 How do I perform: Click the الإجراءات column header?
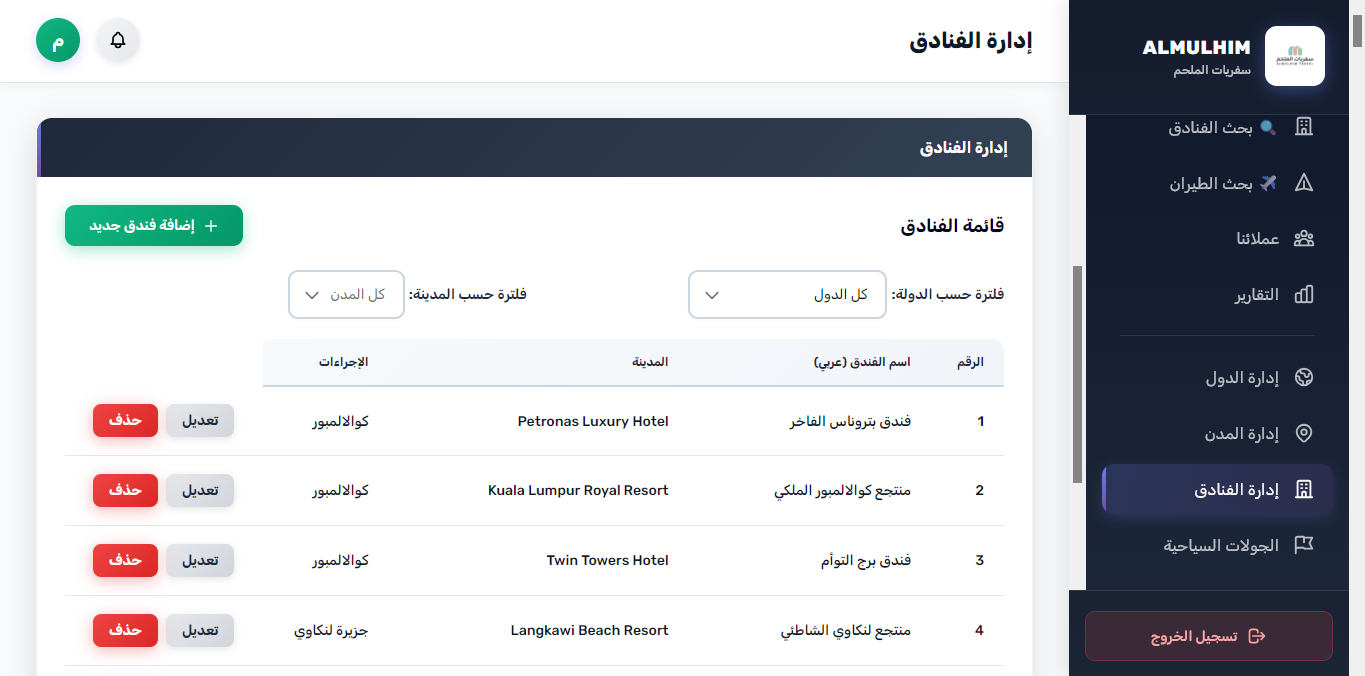click(344, 362)
